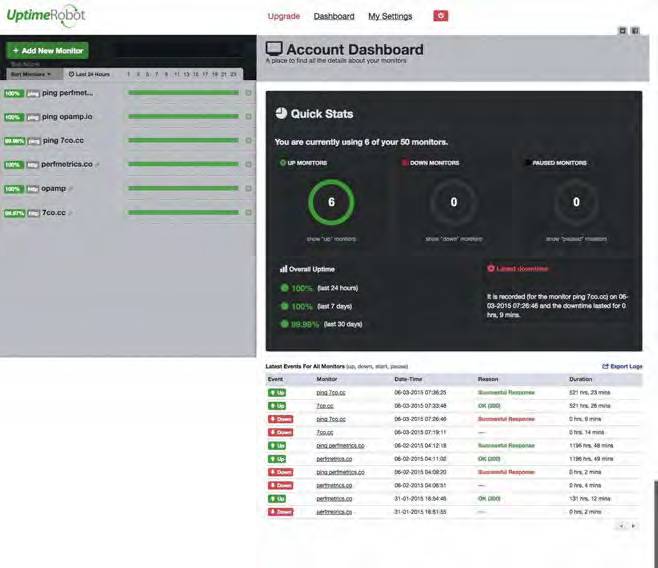Go to the Dashboard menu item

334,16
